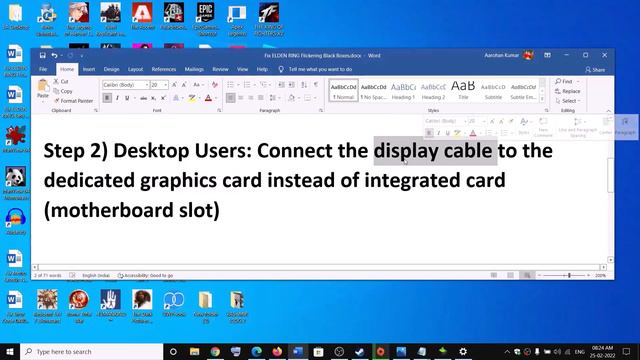
Task: Click the Windows Start button
Action: pos(10,351)
